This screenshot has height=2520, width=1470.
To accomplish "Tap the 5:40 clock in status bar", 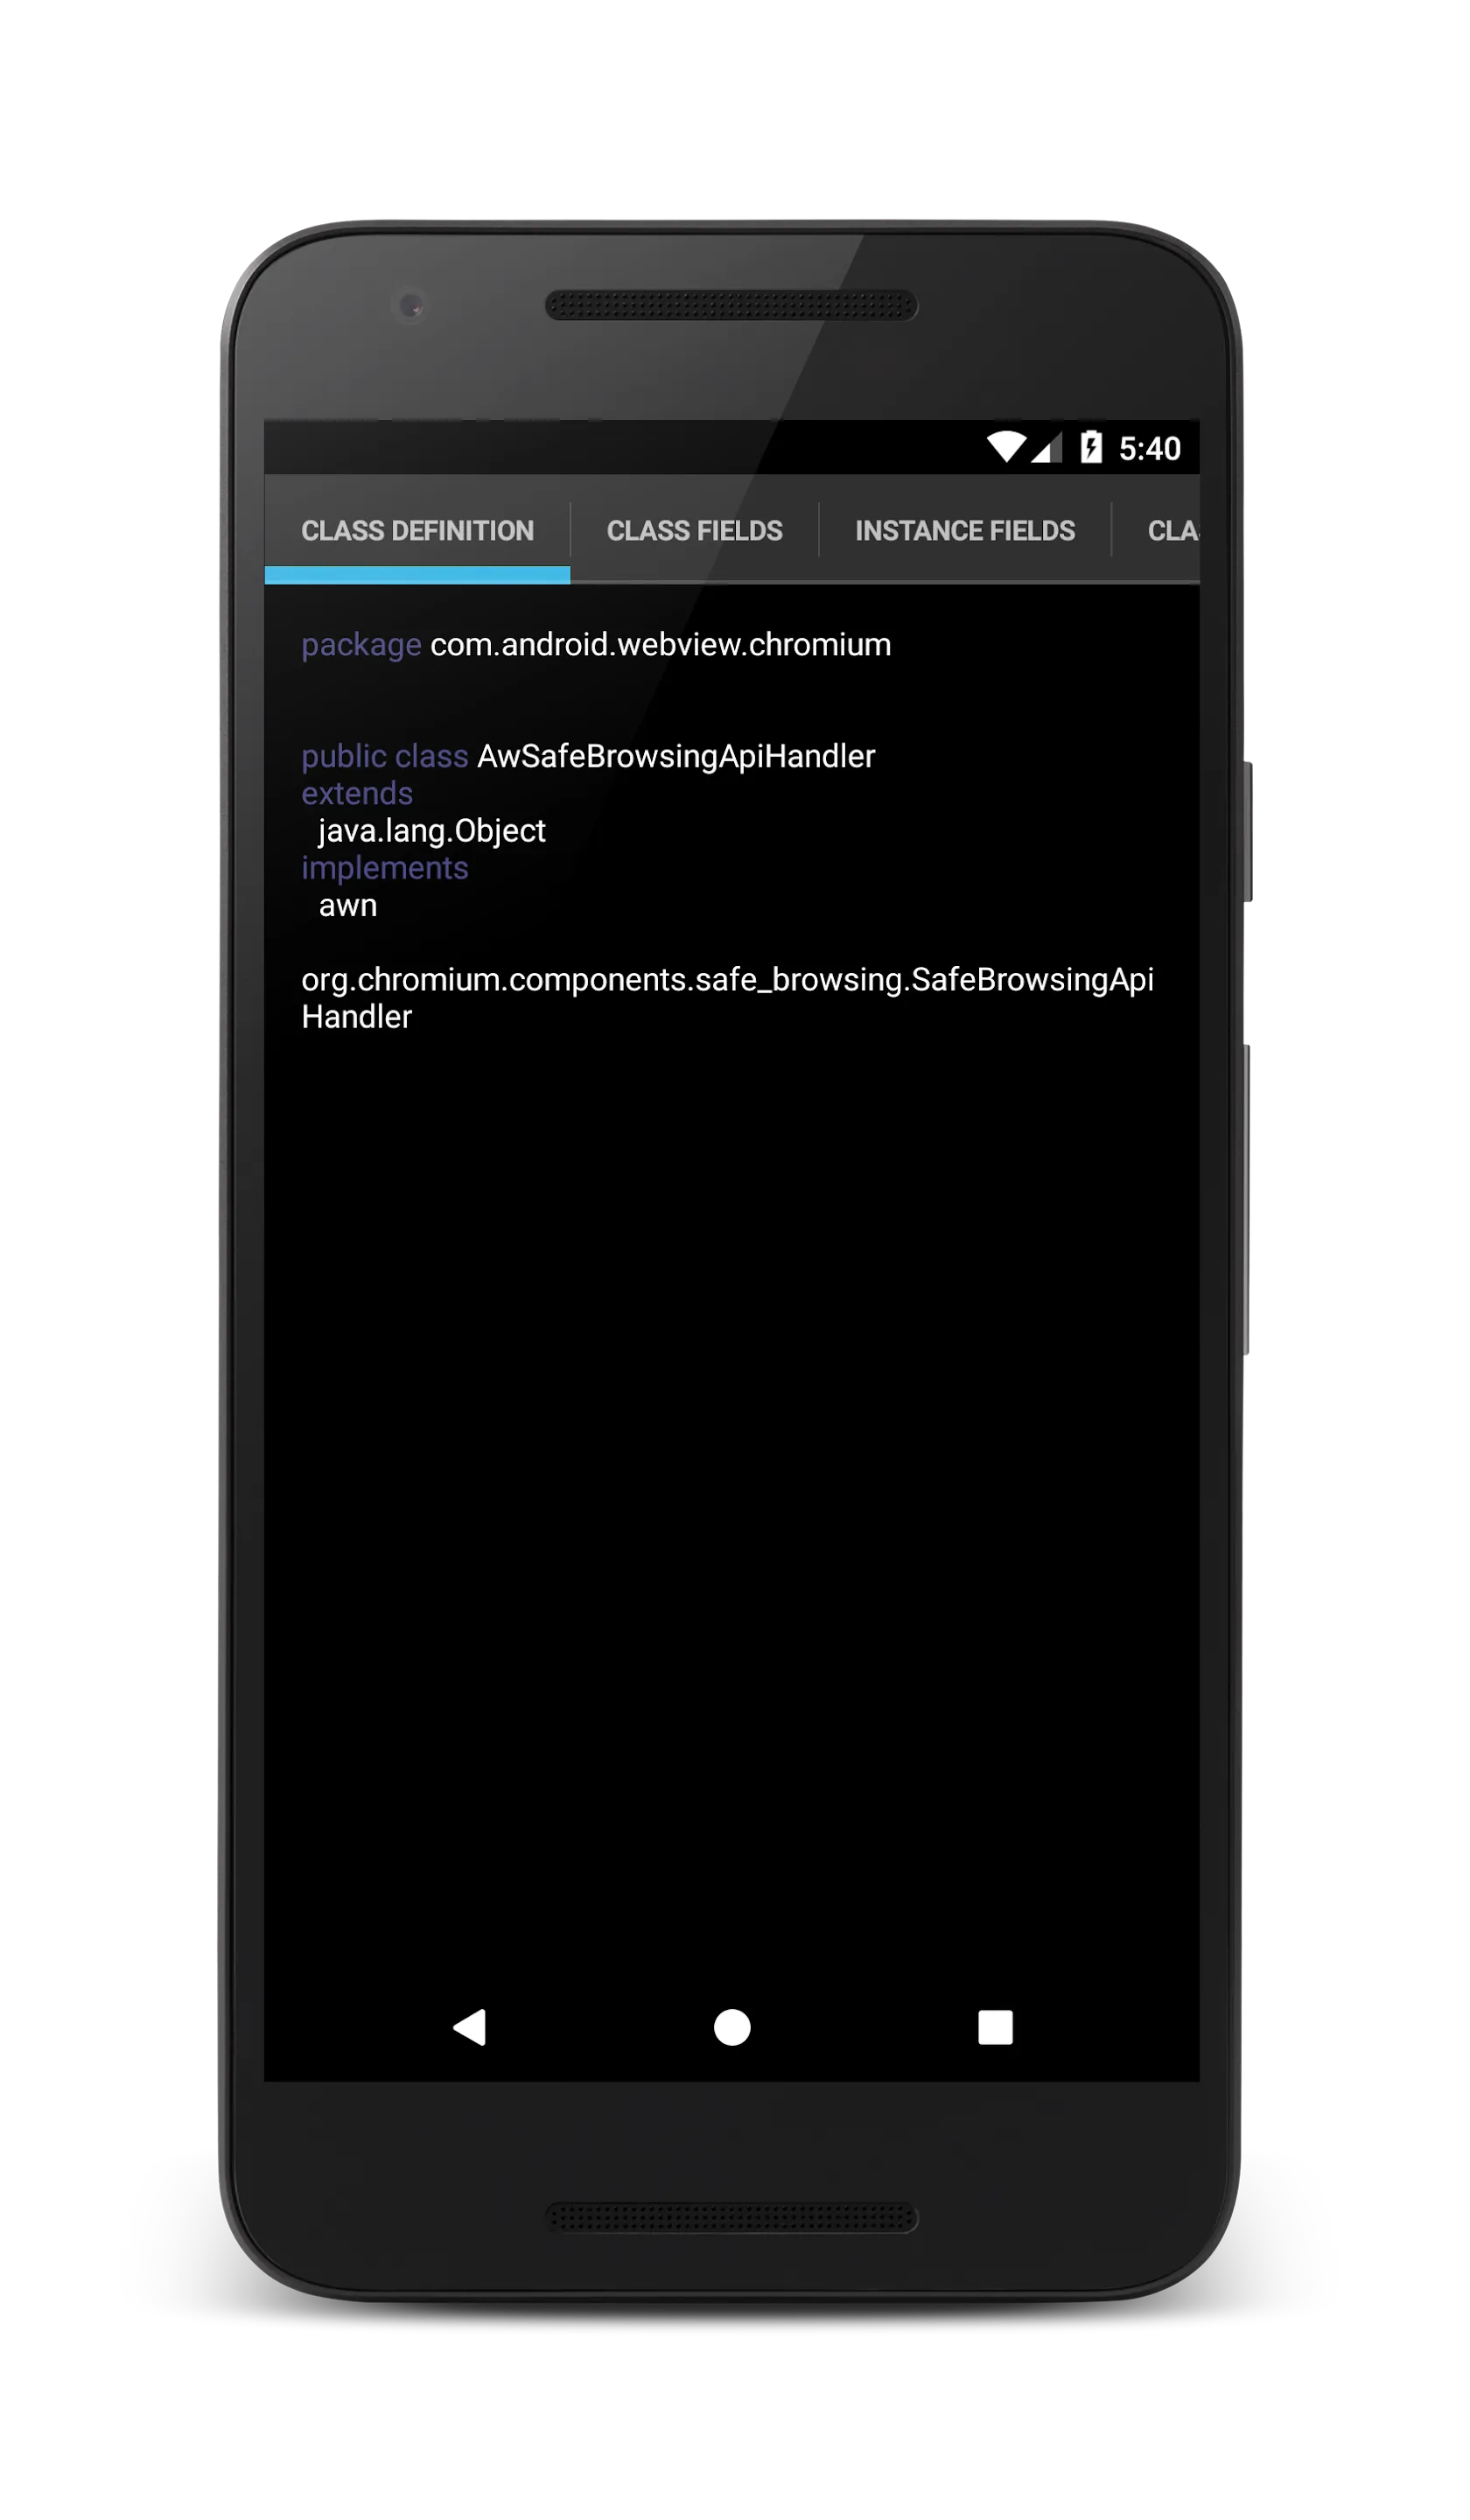I will [1150, 449].
